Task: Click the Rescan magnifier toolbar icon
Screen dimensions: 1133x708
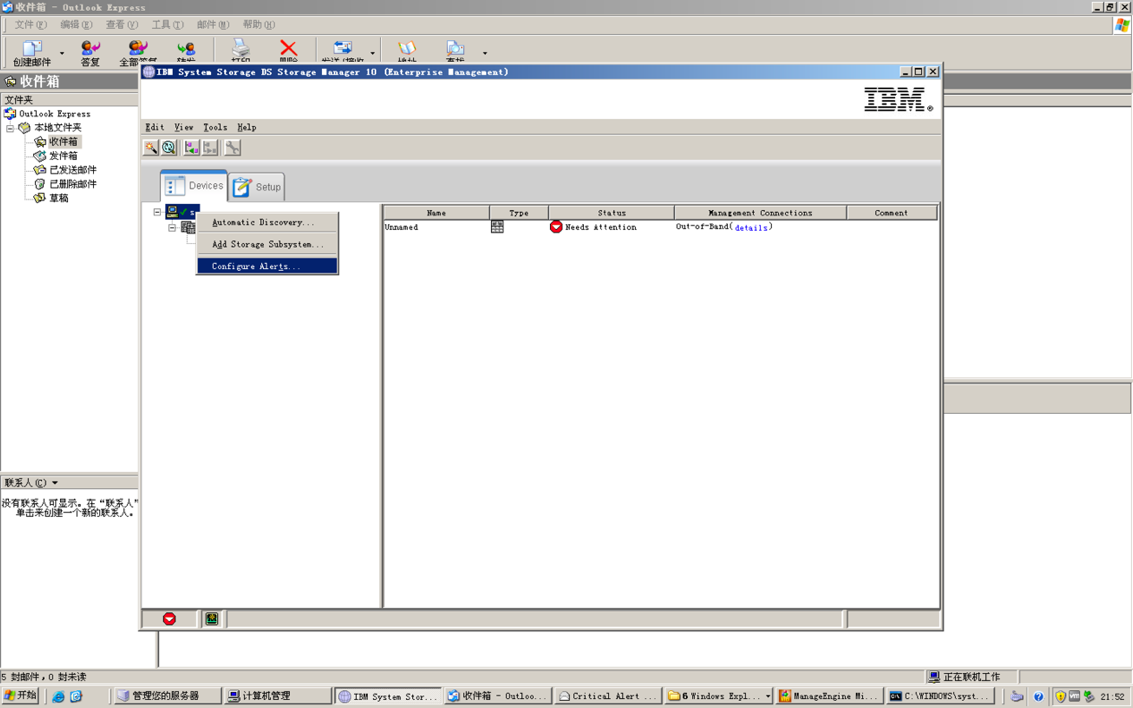Action: click(169, 148)
